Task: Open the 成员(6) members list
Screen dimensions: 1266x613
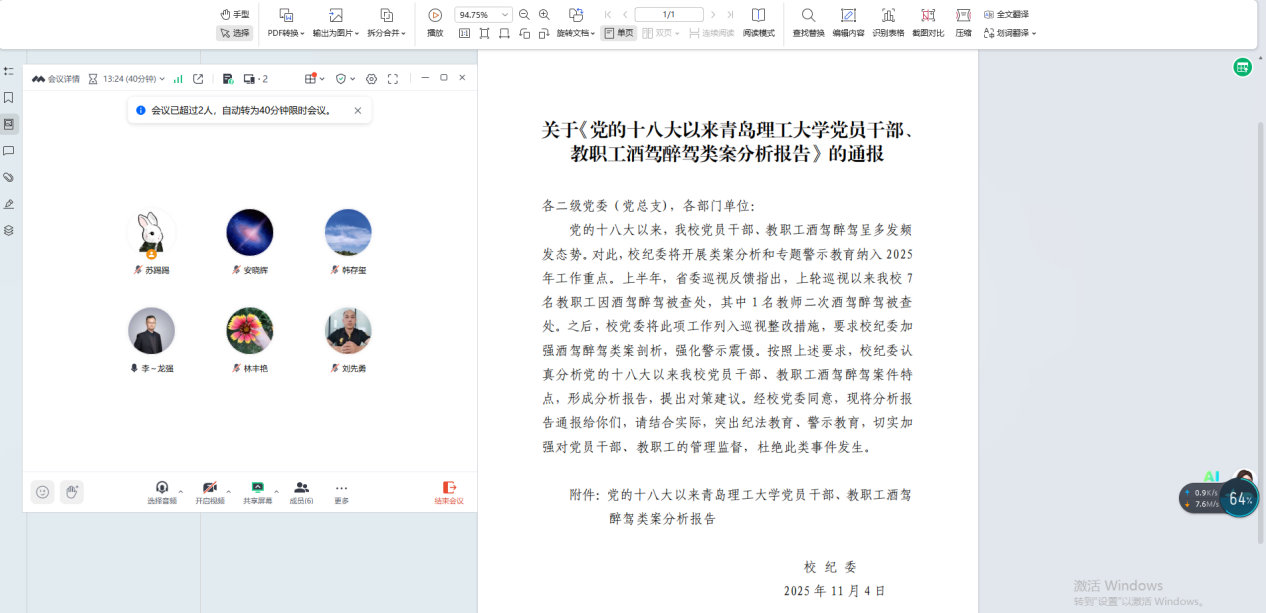Action: click(301, 491)
